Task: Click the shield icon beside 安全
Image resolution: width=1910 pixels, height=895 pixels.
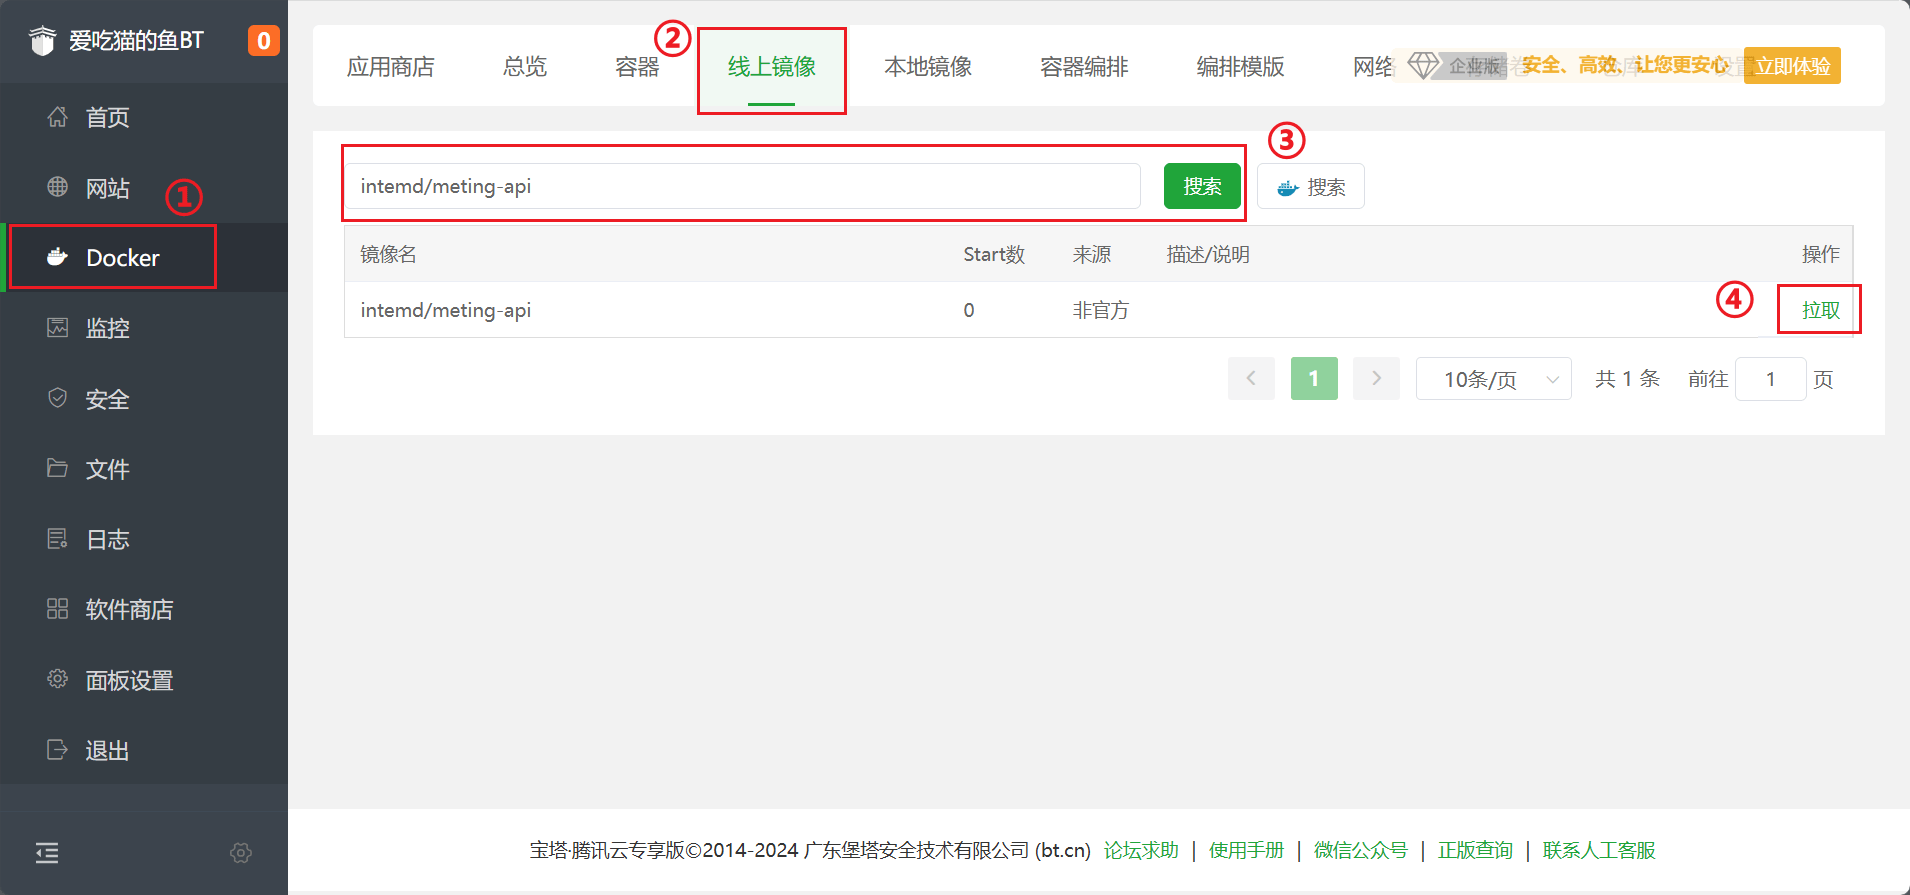Action: click(x=57, y=398)
